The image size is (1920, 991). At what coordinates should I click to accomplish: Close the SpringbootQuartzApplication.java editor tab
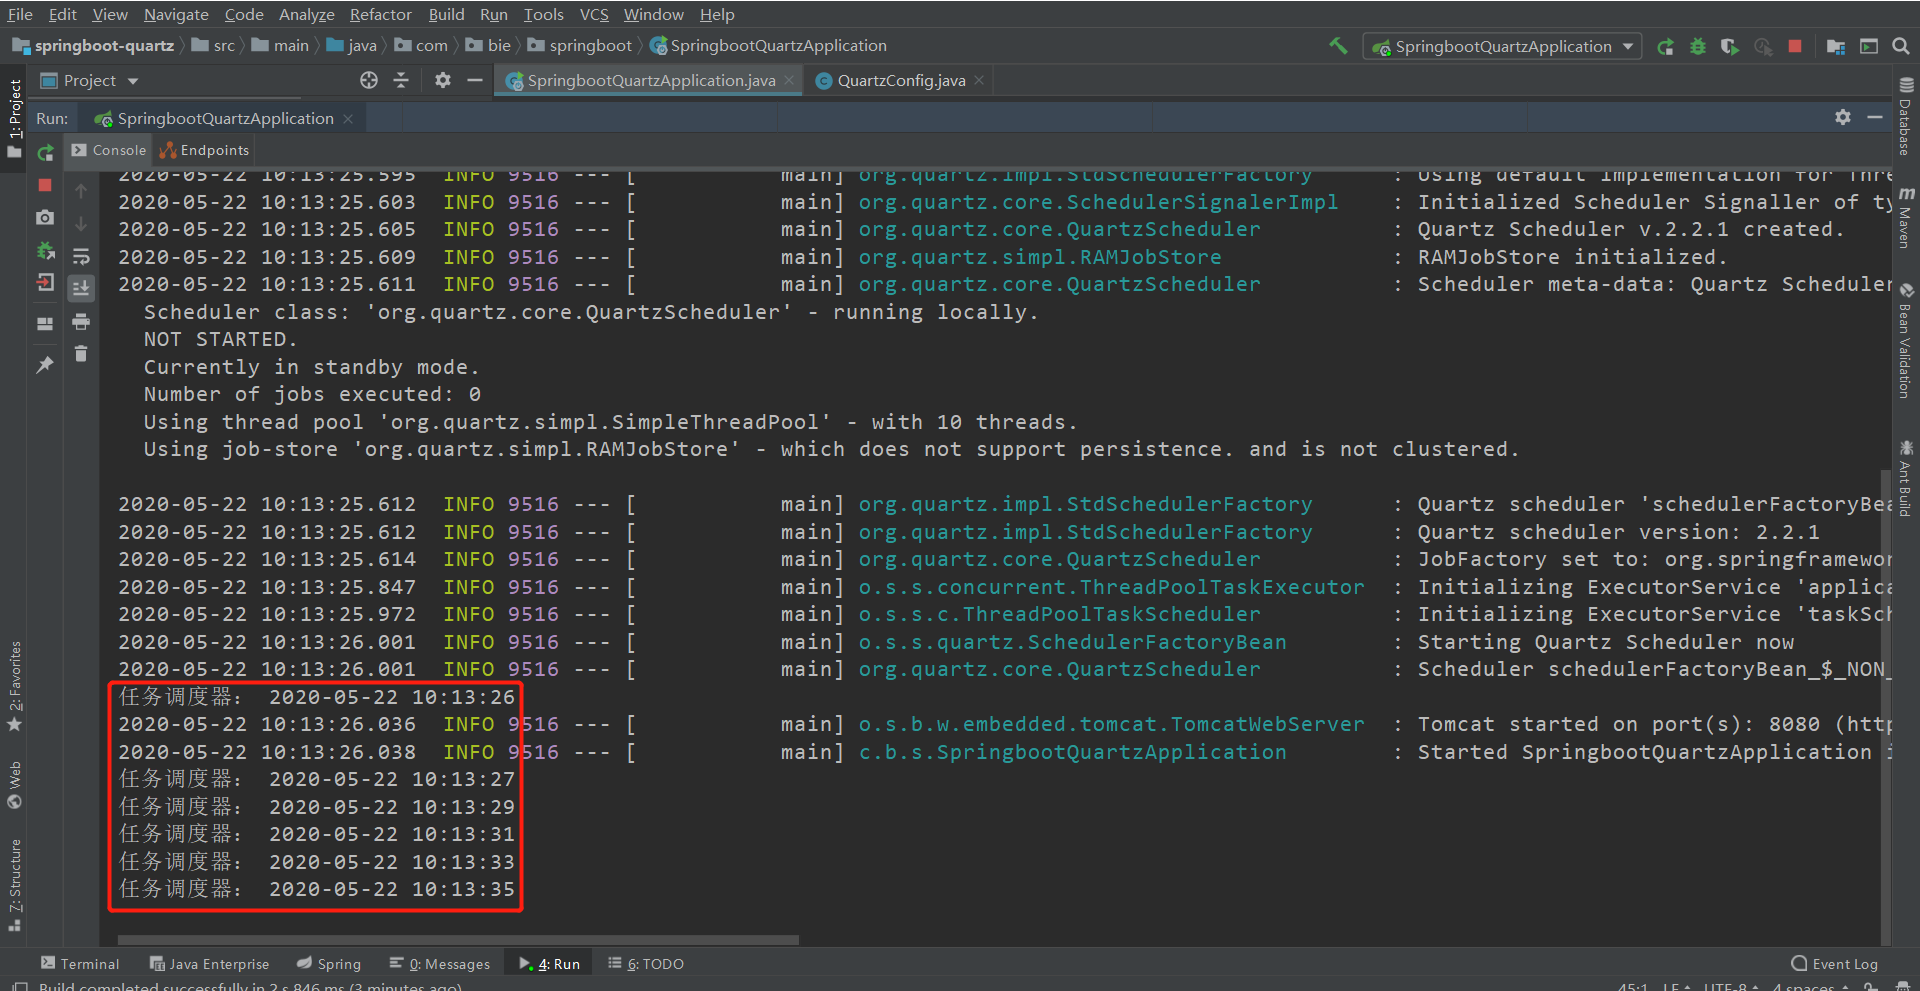coord(789,81)
